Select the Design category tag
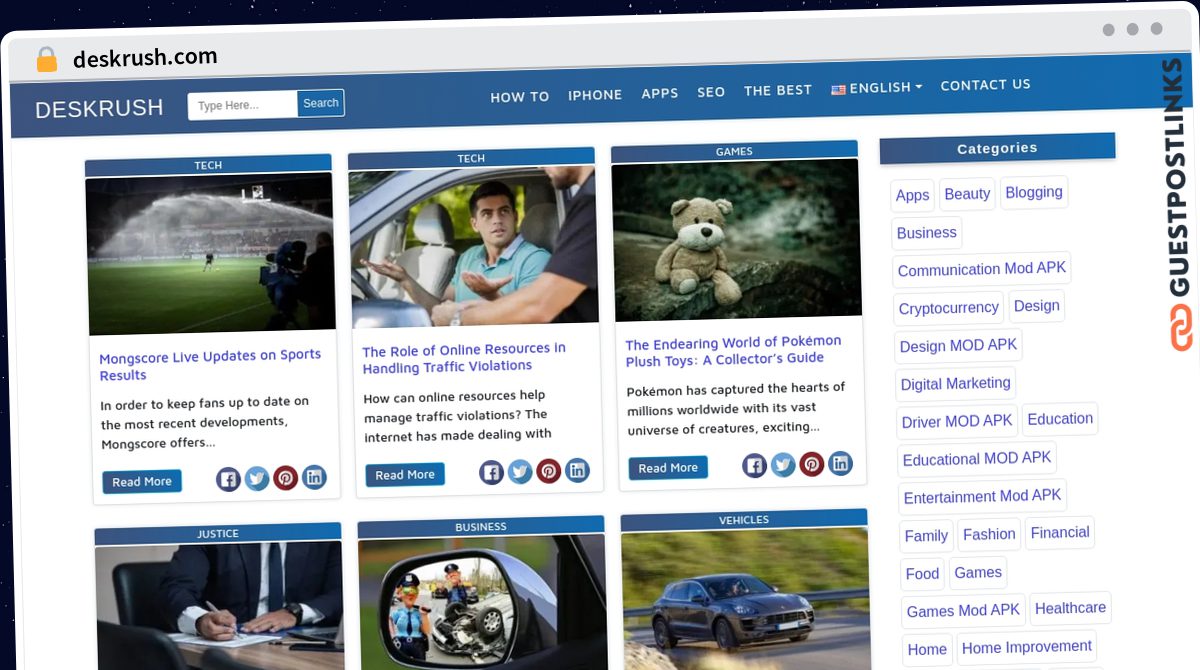This screenshot has width=1200, height=670. [x=1036, y=305]
